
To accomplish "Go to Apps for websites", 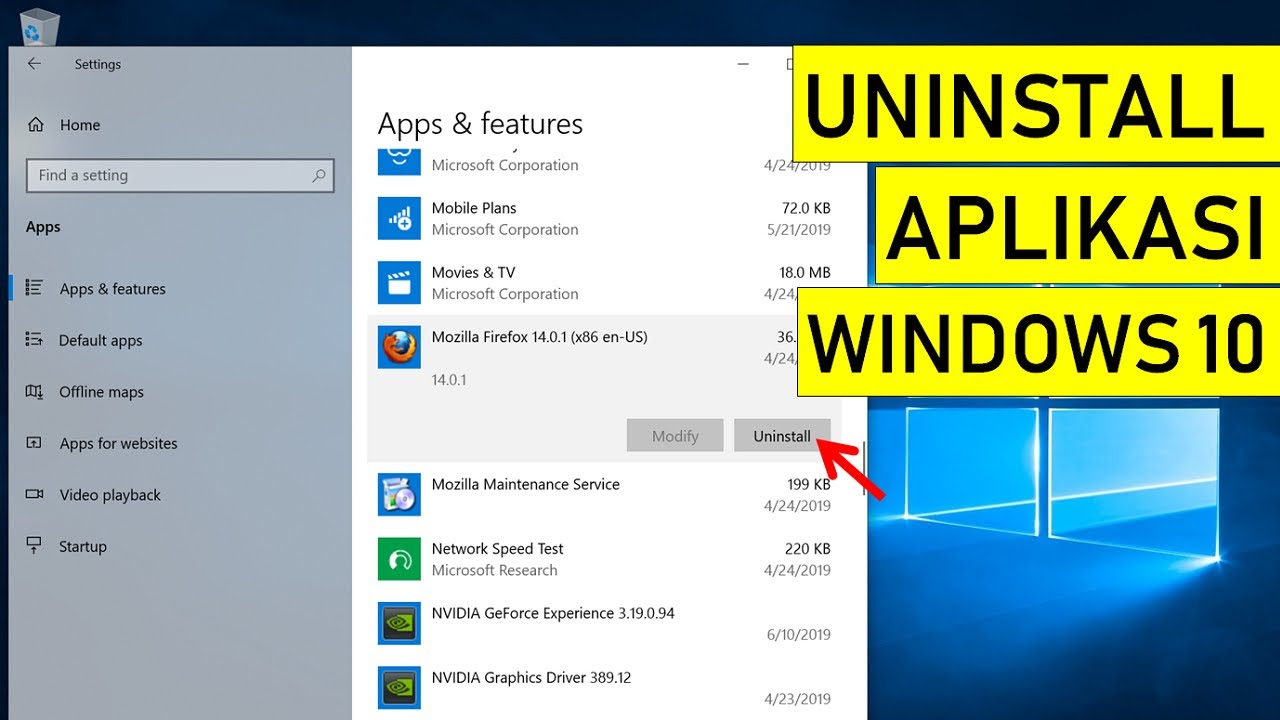I will coord(118,443).
